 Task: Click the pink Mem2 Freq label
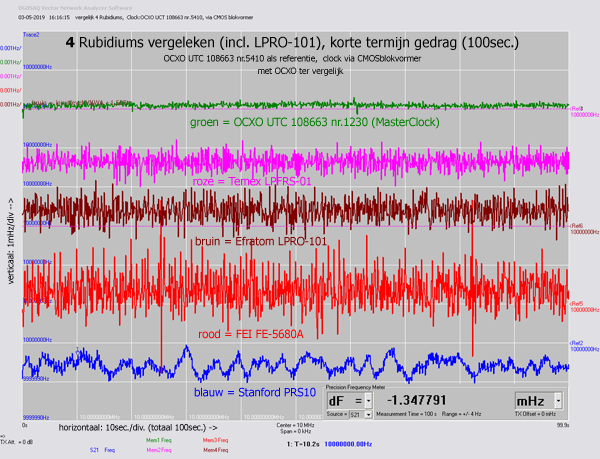click(x=158, y=450)
